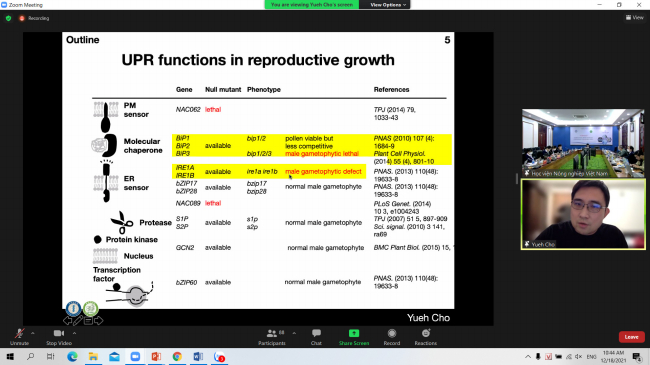
Task: Click the 'Protein kinase' label
Action: point(131,240)
